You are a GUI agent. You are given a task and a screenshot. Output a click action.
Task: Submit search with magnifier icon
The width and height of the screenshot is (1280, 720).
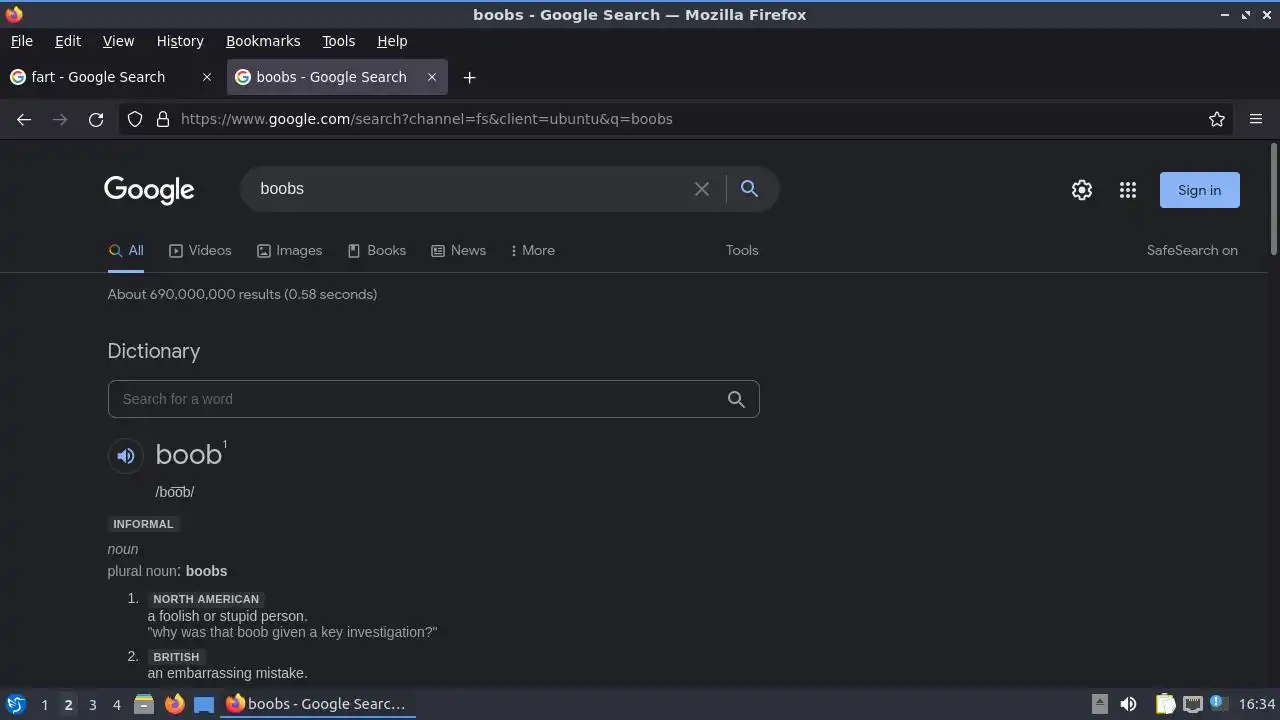[749, 188]
